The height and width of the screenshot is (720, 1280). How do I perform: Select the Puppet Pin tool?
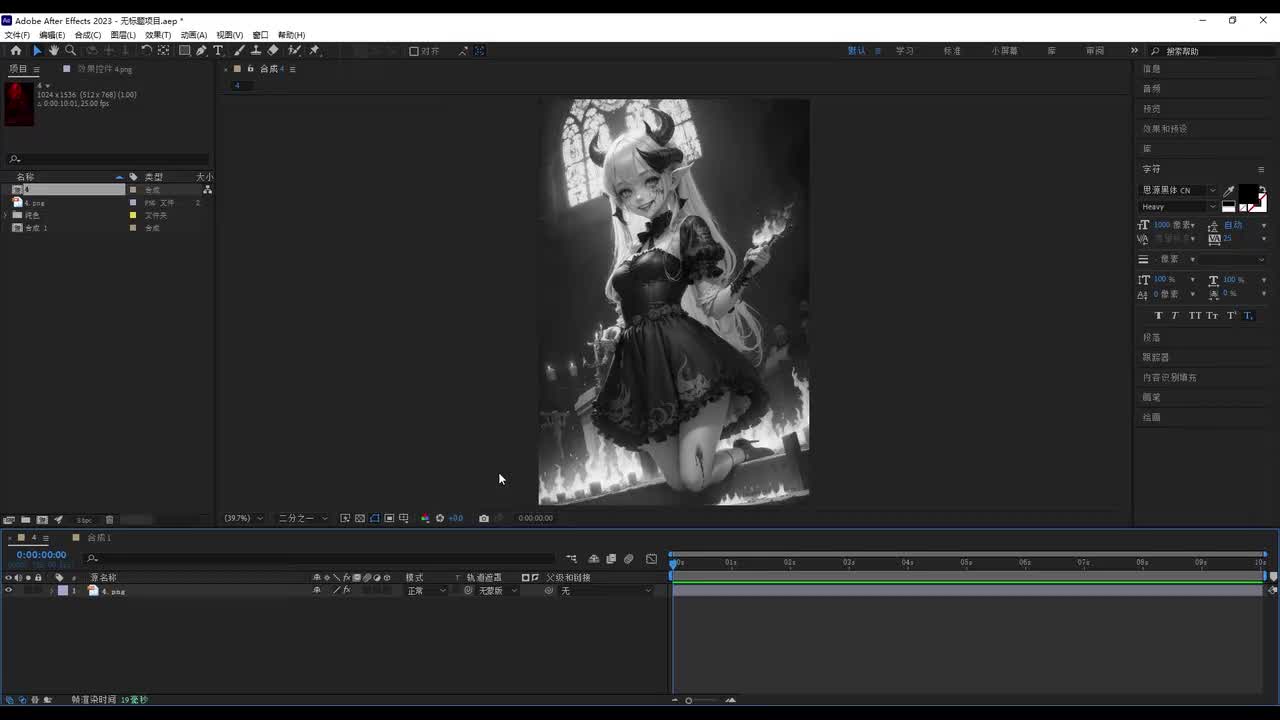[315, 50]
